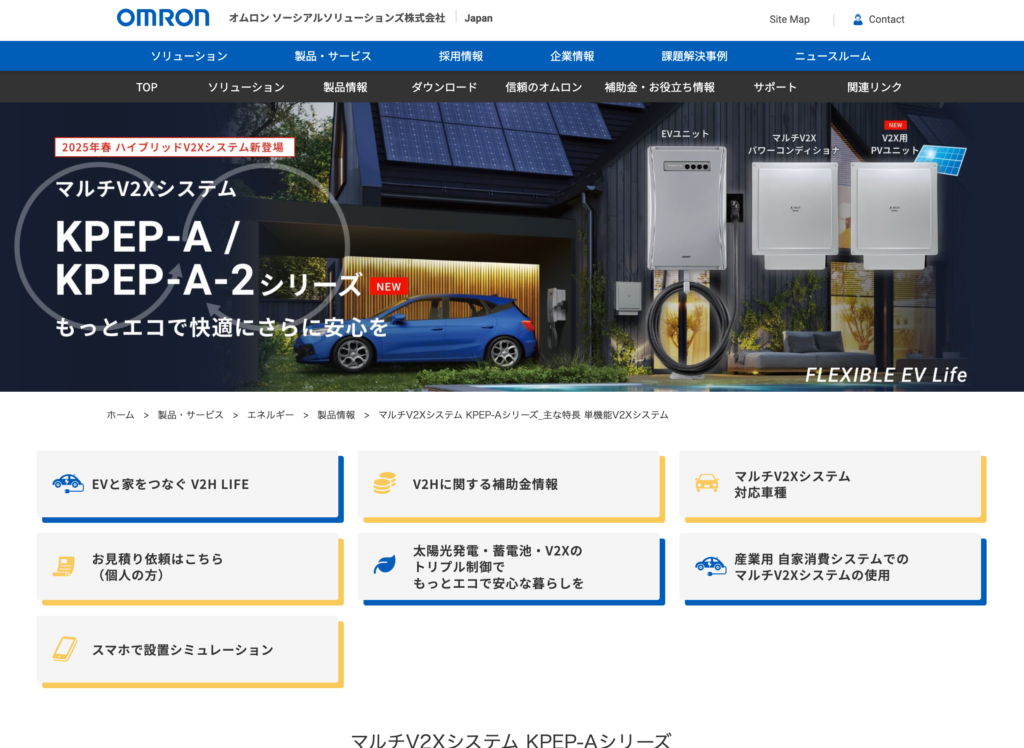Click the smartphone icon for installation simulation
Screen dimensions: 1024x748
[65, 649]
